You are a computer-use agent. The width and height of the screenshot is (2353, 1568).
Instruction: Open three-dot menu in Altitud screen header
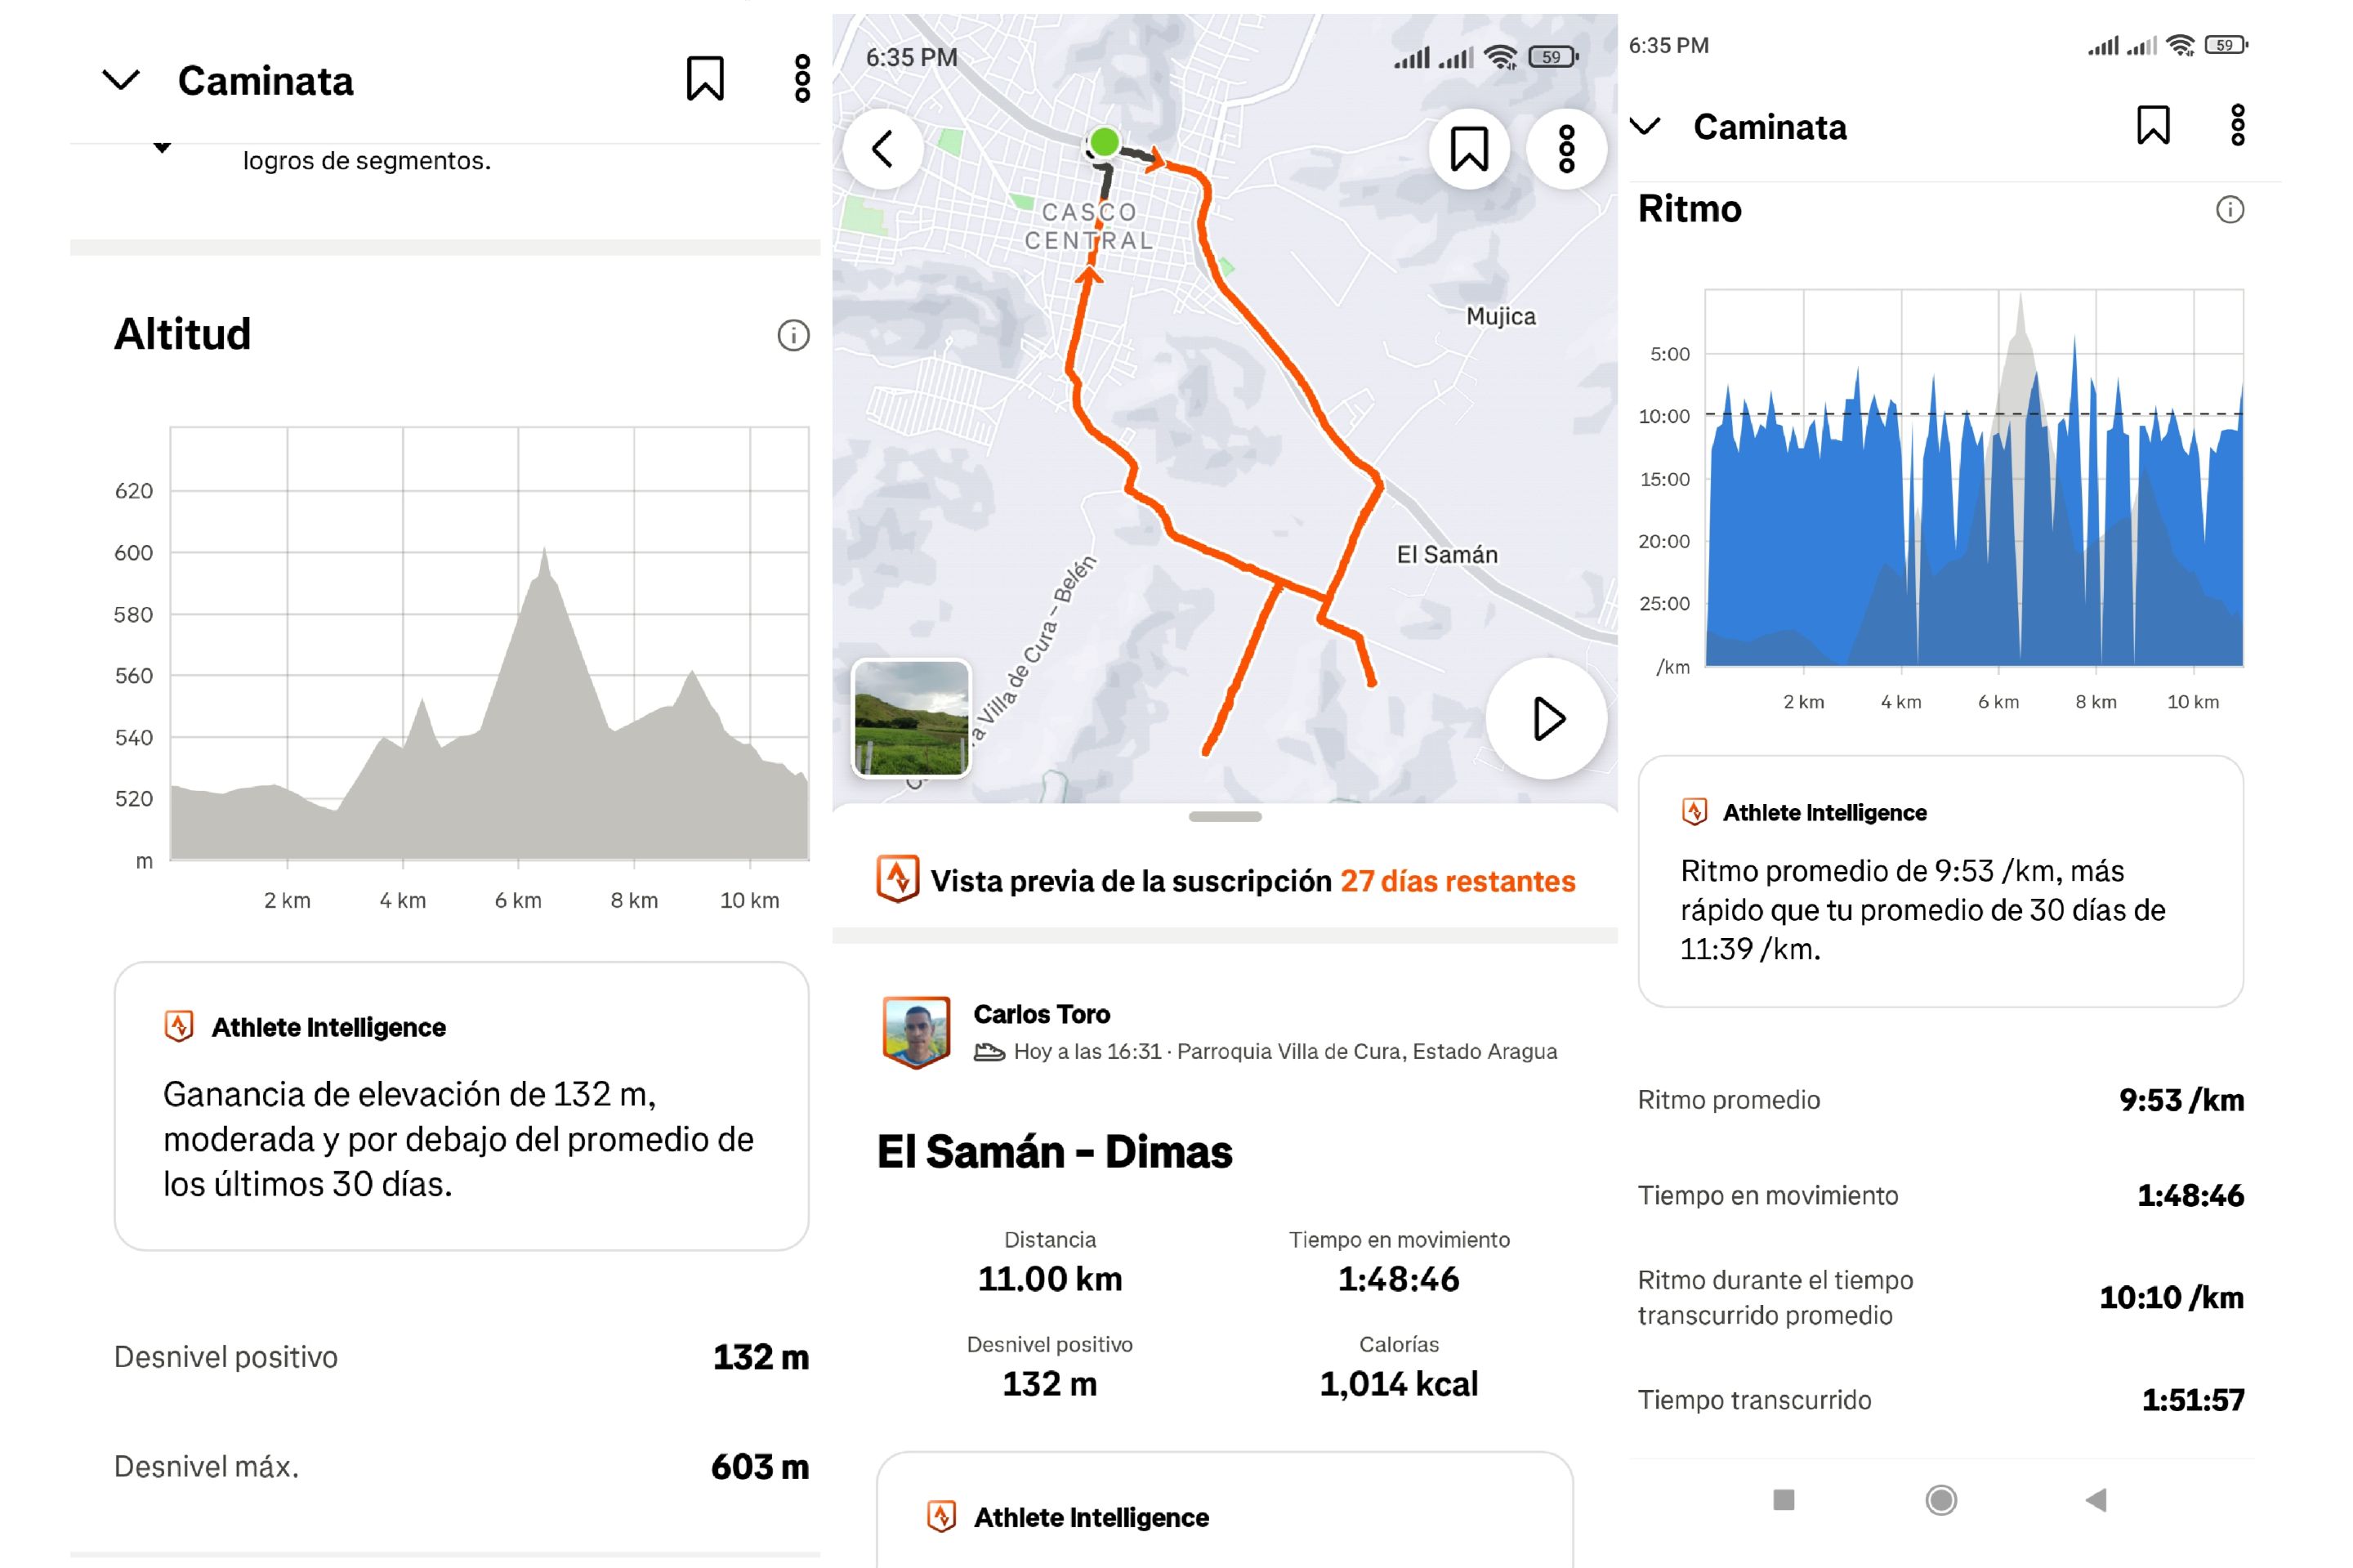coord(802,79)
